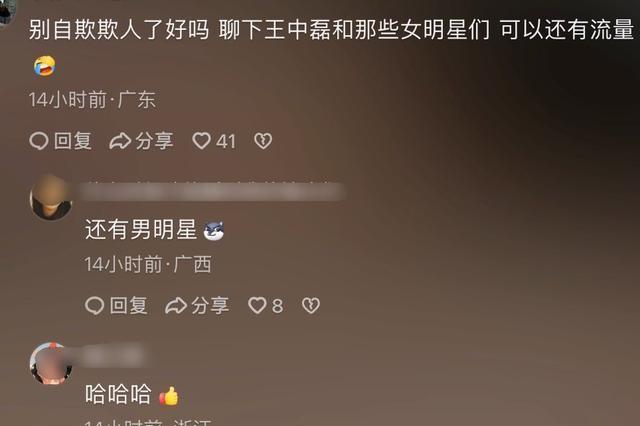Screen dimensions: 640x426
Task: Select the comment text 还有男明星
Action: pyautogui.click(x=141, y=230)
